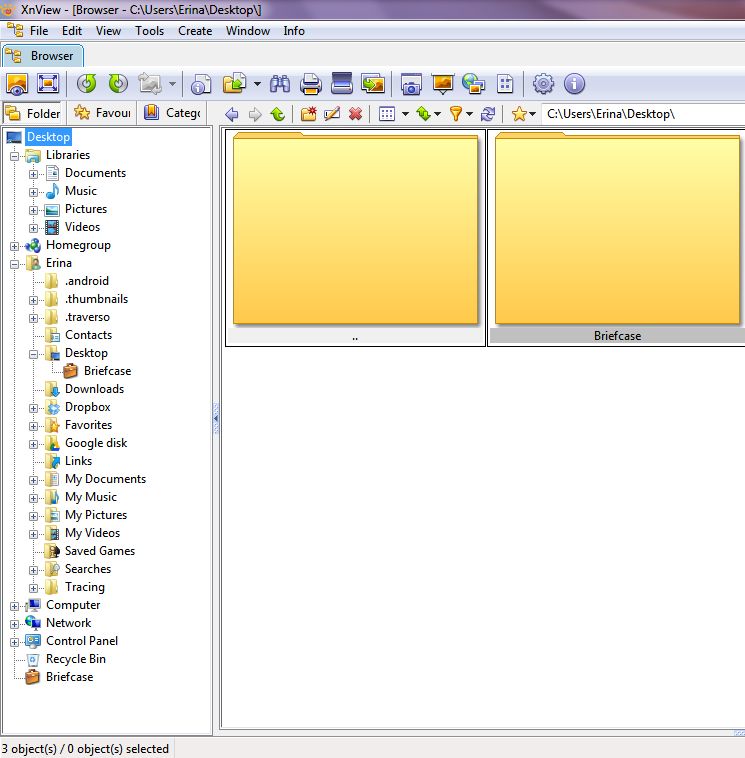Click the binoculars Search icon

(x=279, y=84)
